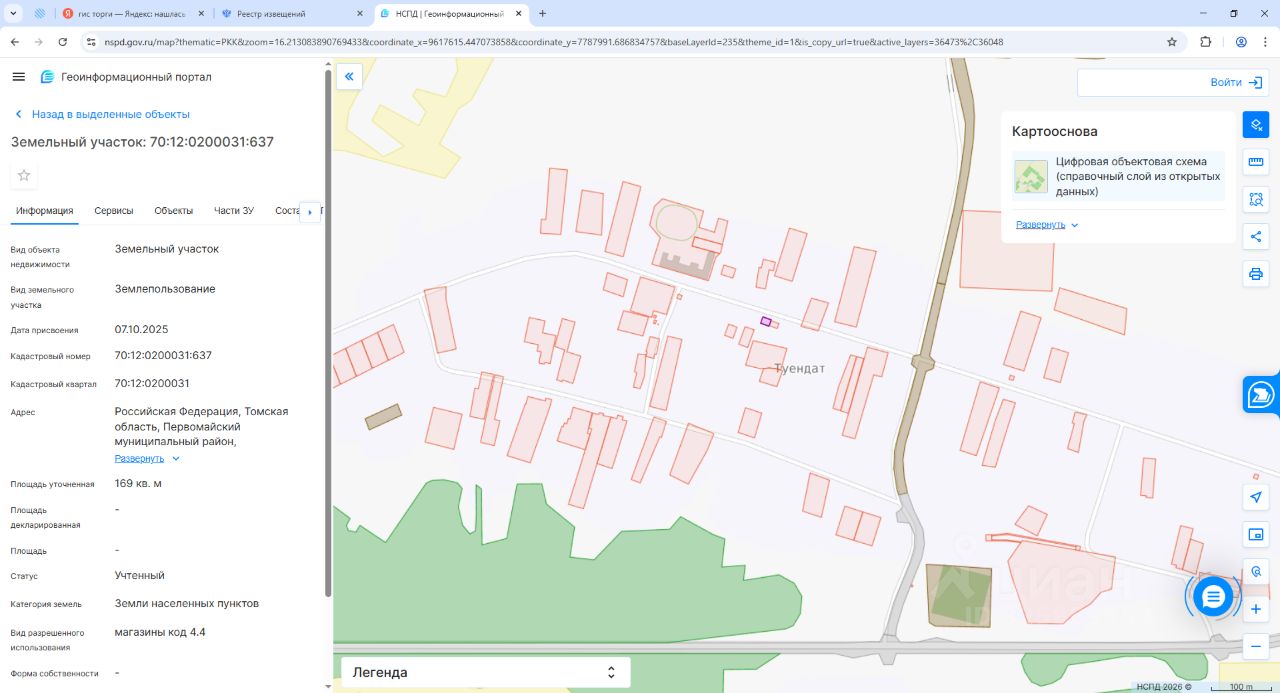Select the Цифровая объектовая схема basemap
1280x693 pixels.
pyautogui.click(x=1119, y=176)
